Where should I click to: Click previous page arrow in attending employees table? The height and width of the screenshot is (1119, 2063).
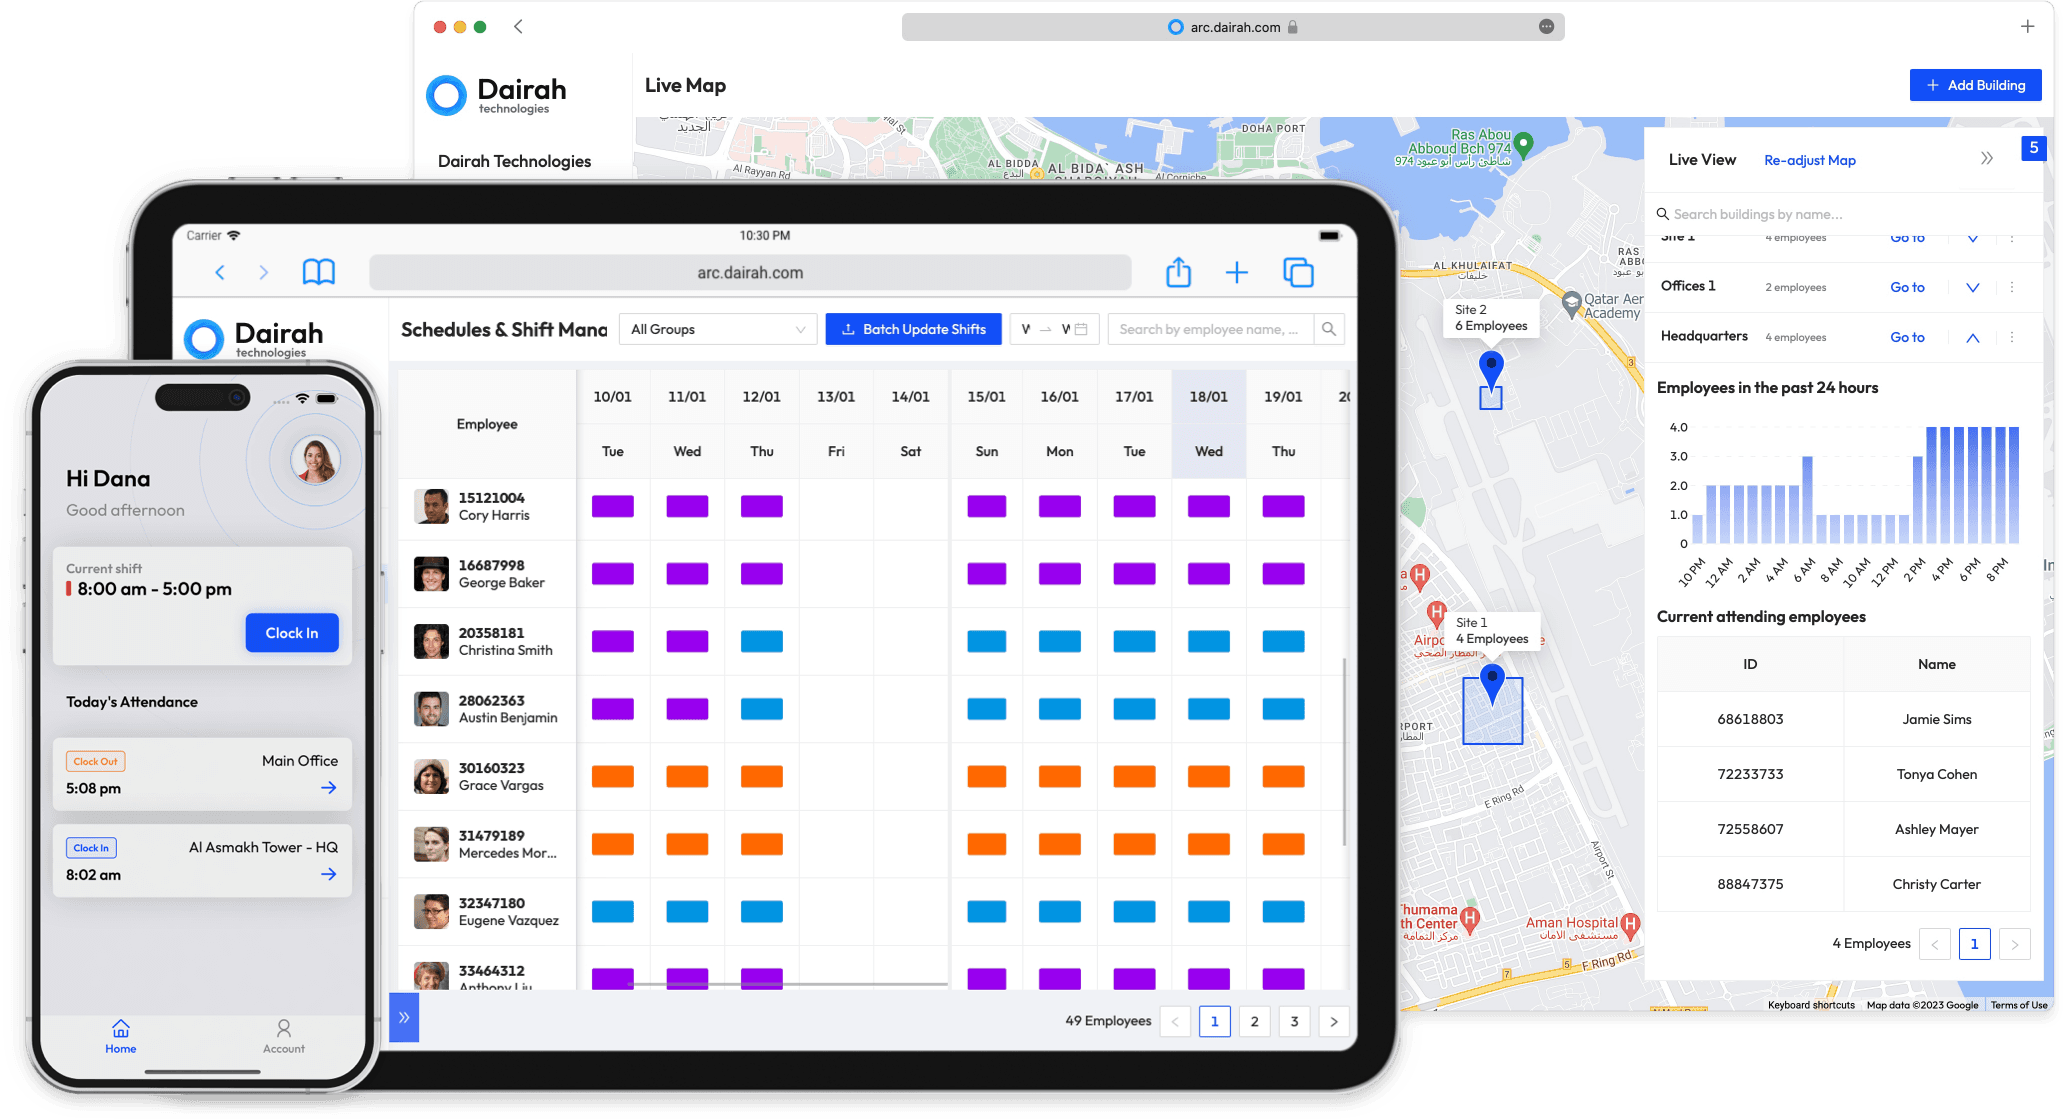(x=1935, y=944)
